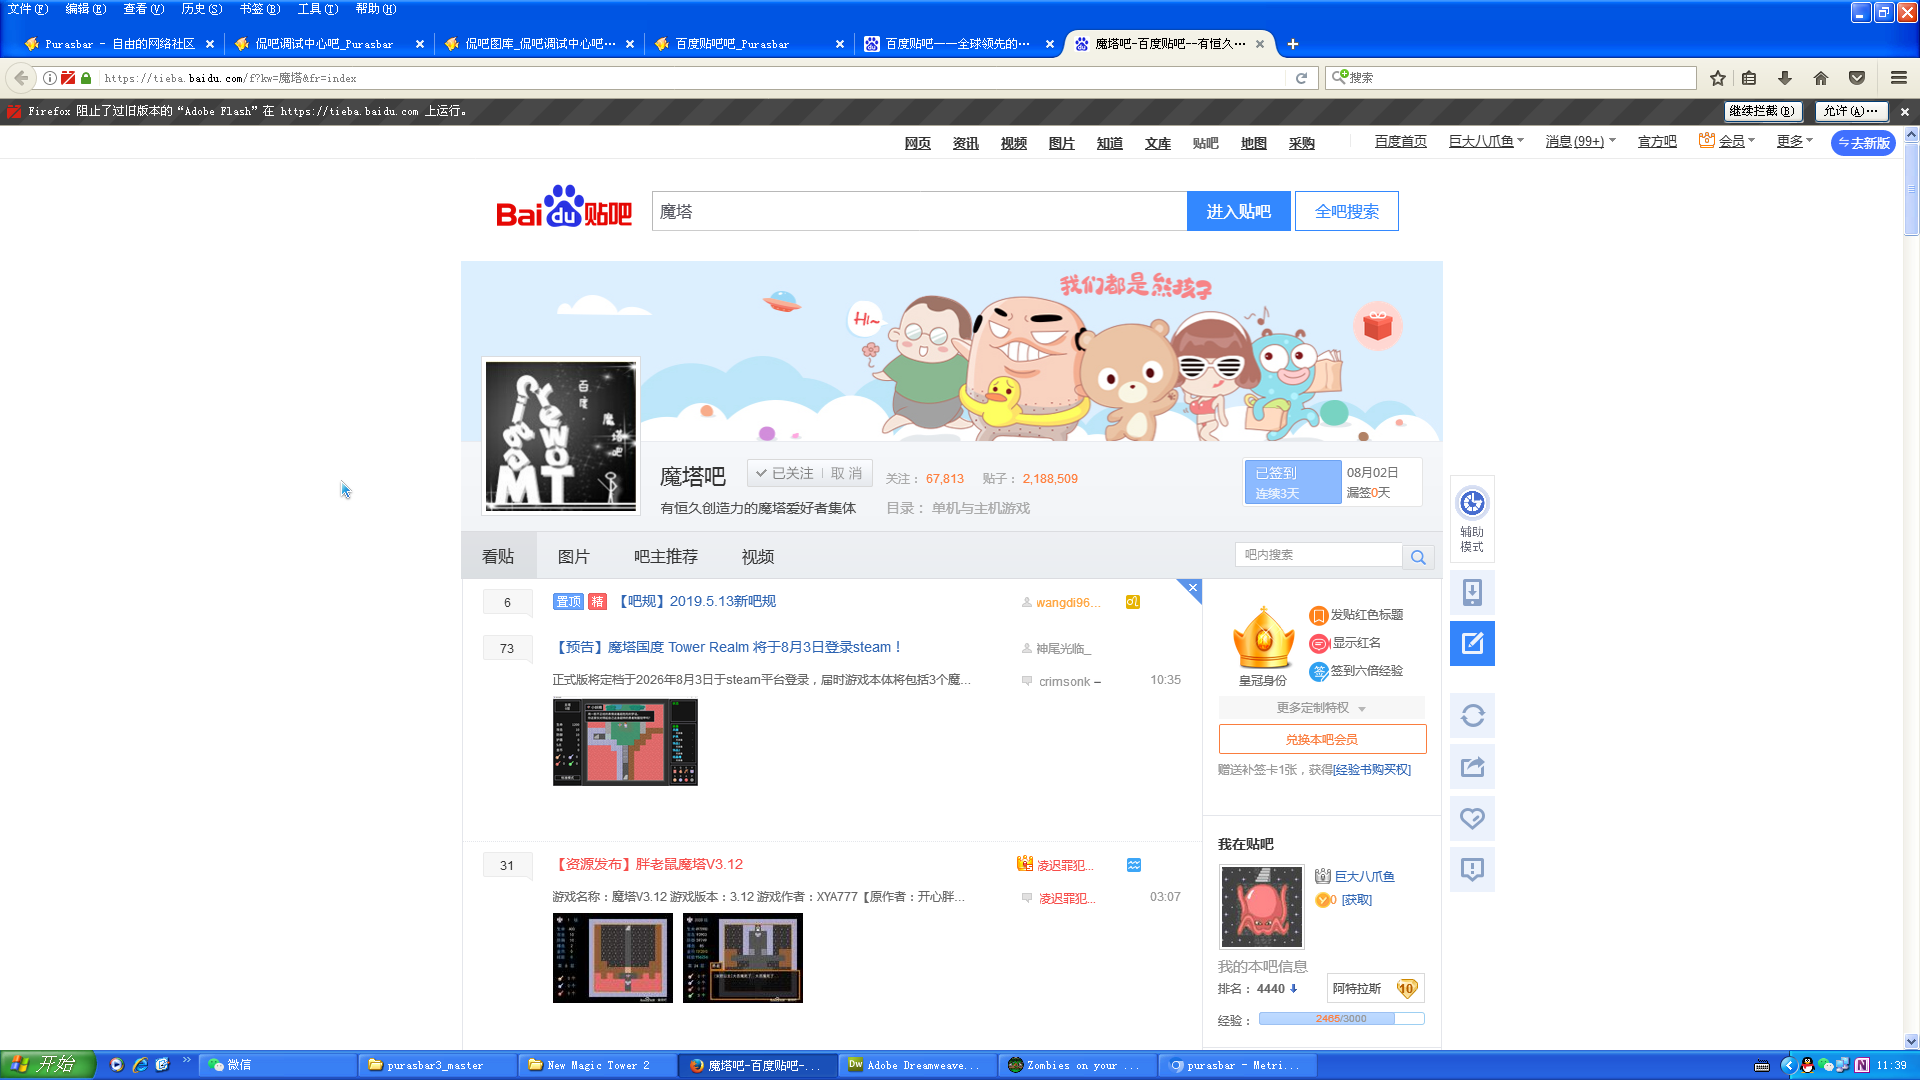Open the Tower Realm post screenshot thumbnail
The height and width of the screenshot is (1080, 1920).
pos(625,742)
